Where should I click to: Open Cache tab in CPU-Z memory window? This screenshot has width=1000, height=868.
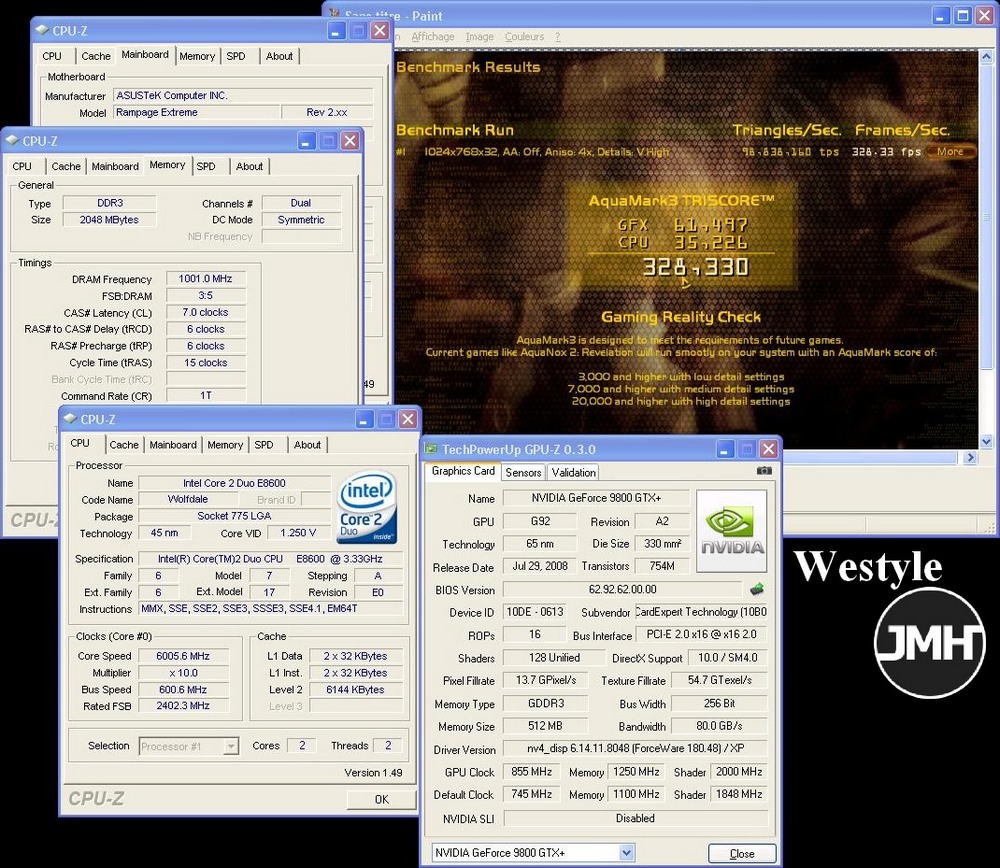[66, 166]
